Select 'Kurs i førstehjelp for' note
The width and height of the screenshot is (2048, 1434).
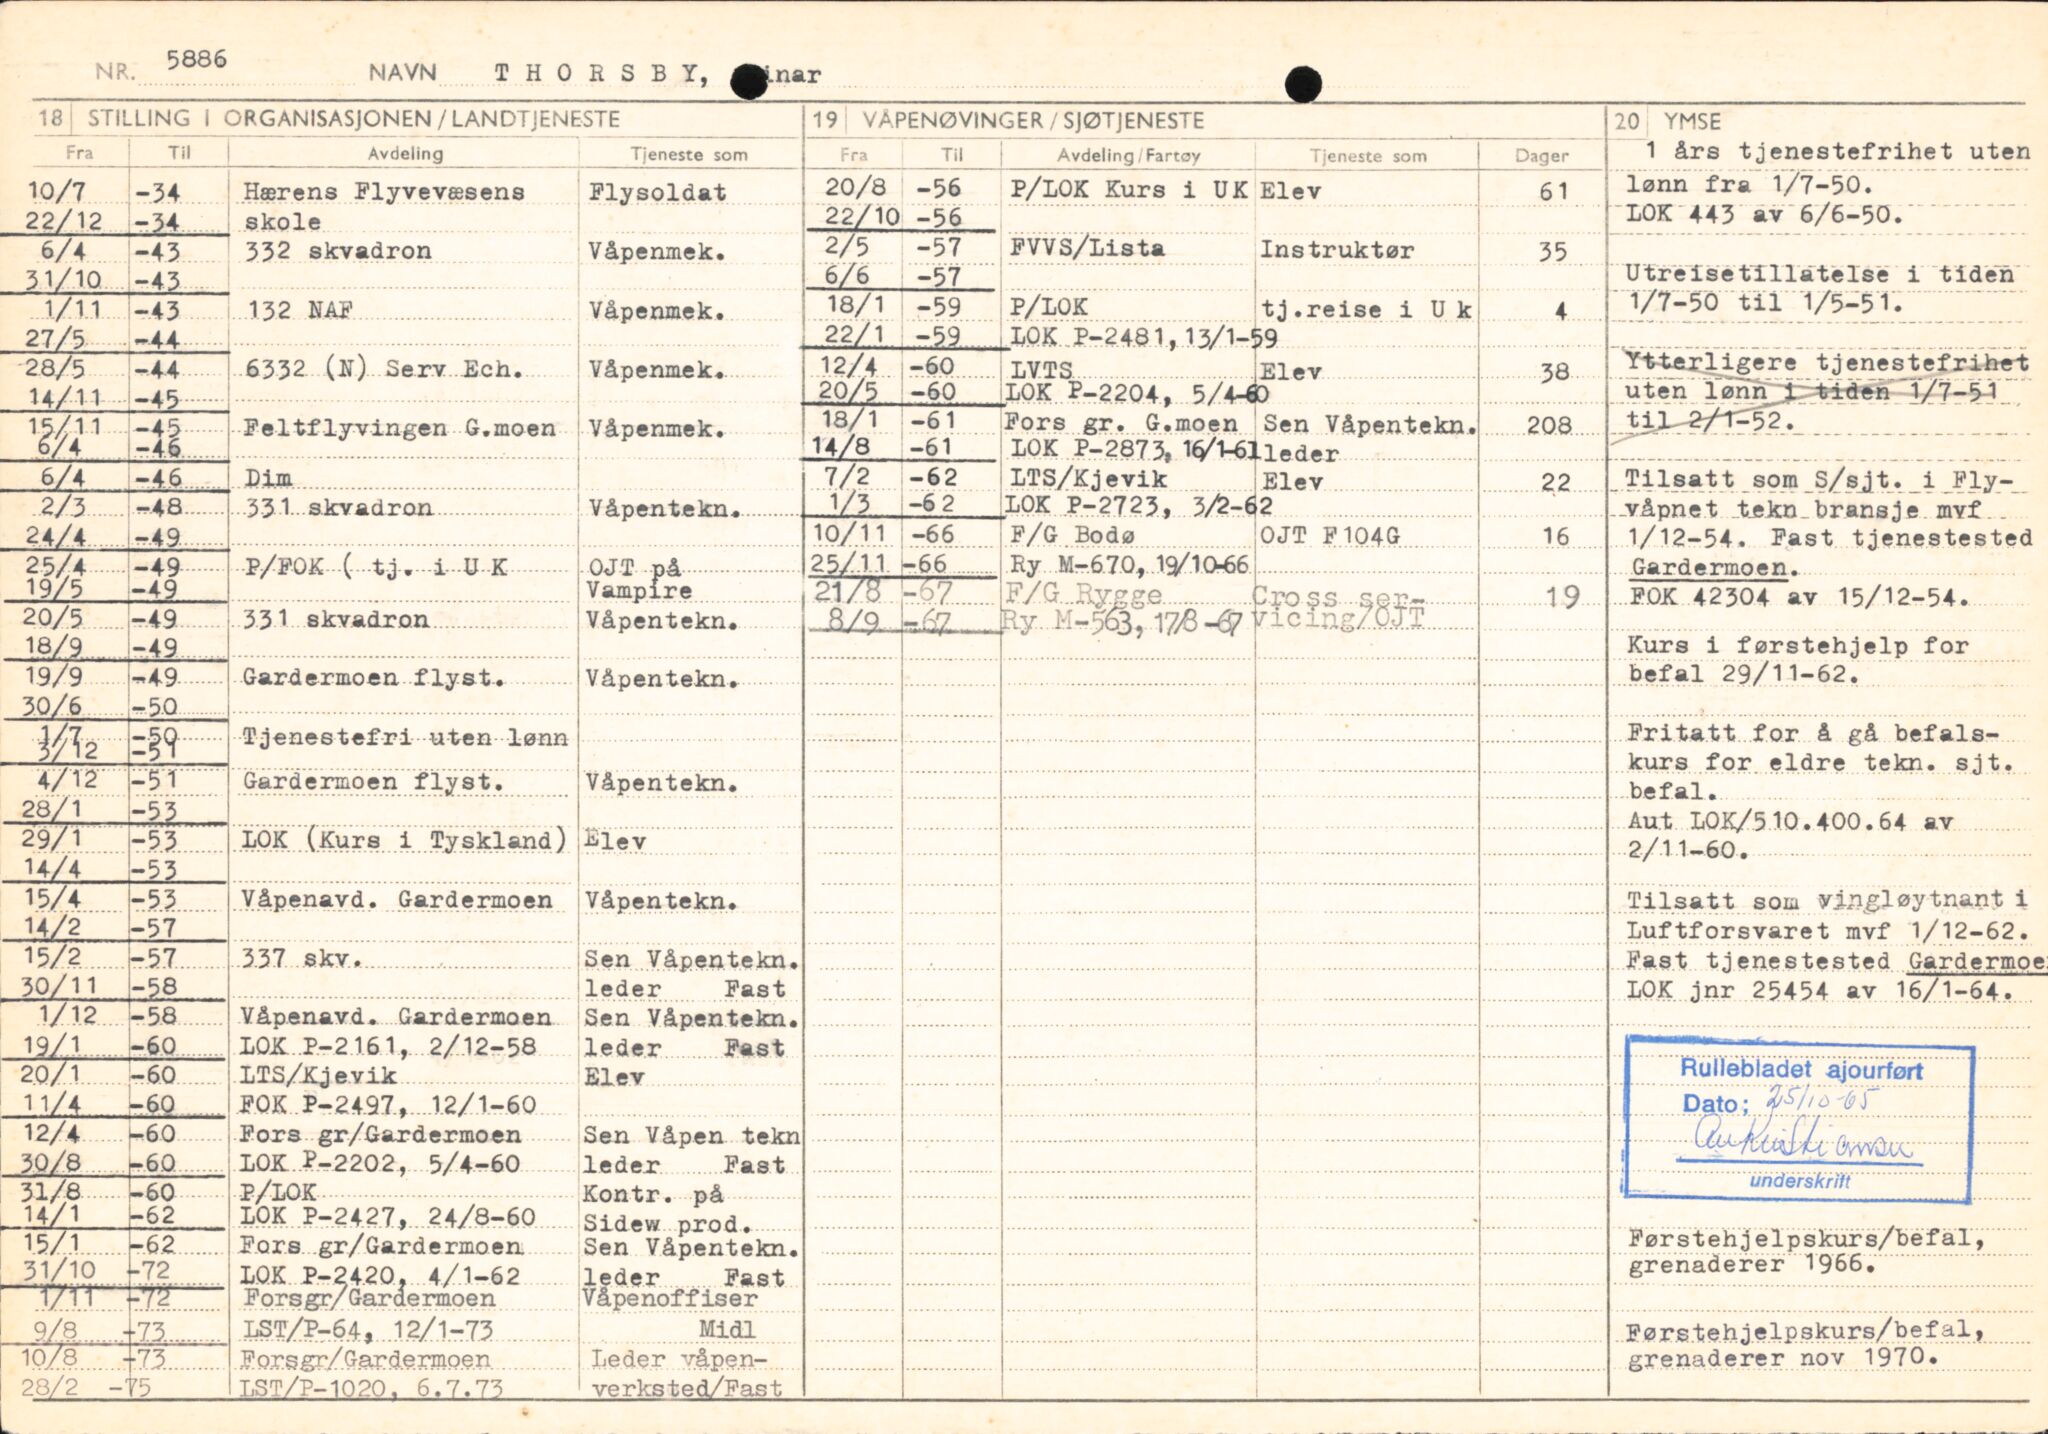tap(1798, 646)
